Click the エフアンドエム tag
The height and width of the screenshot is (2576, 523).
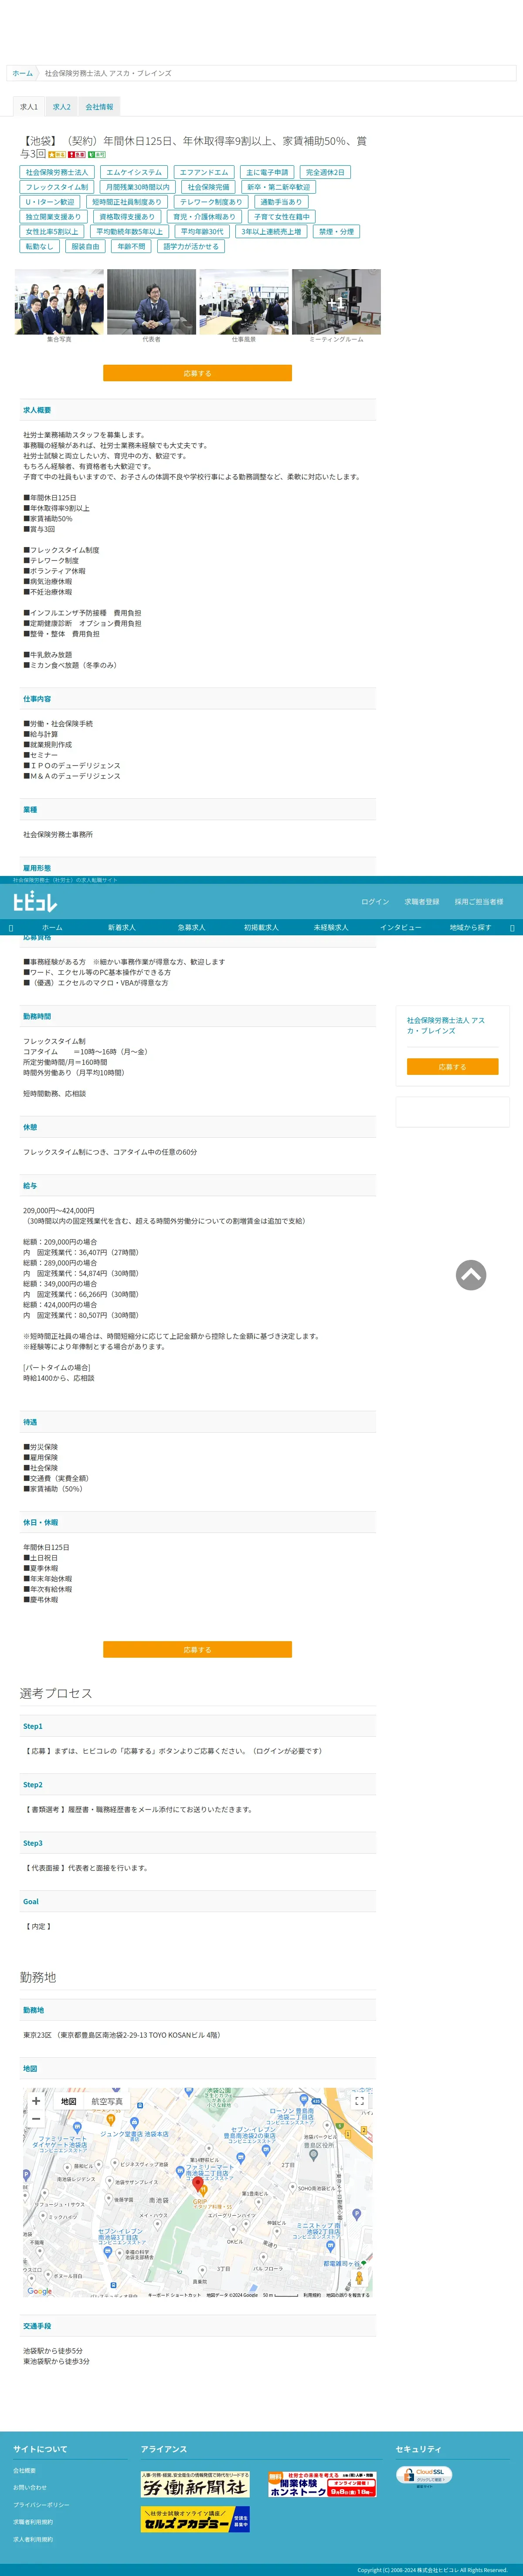pos(204,172)
